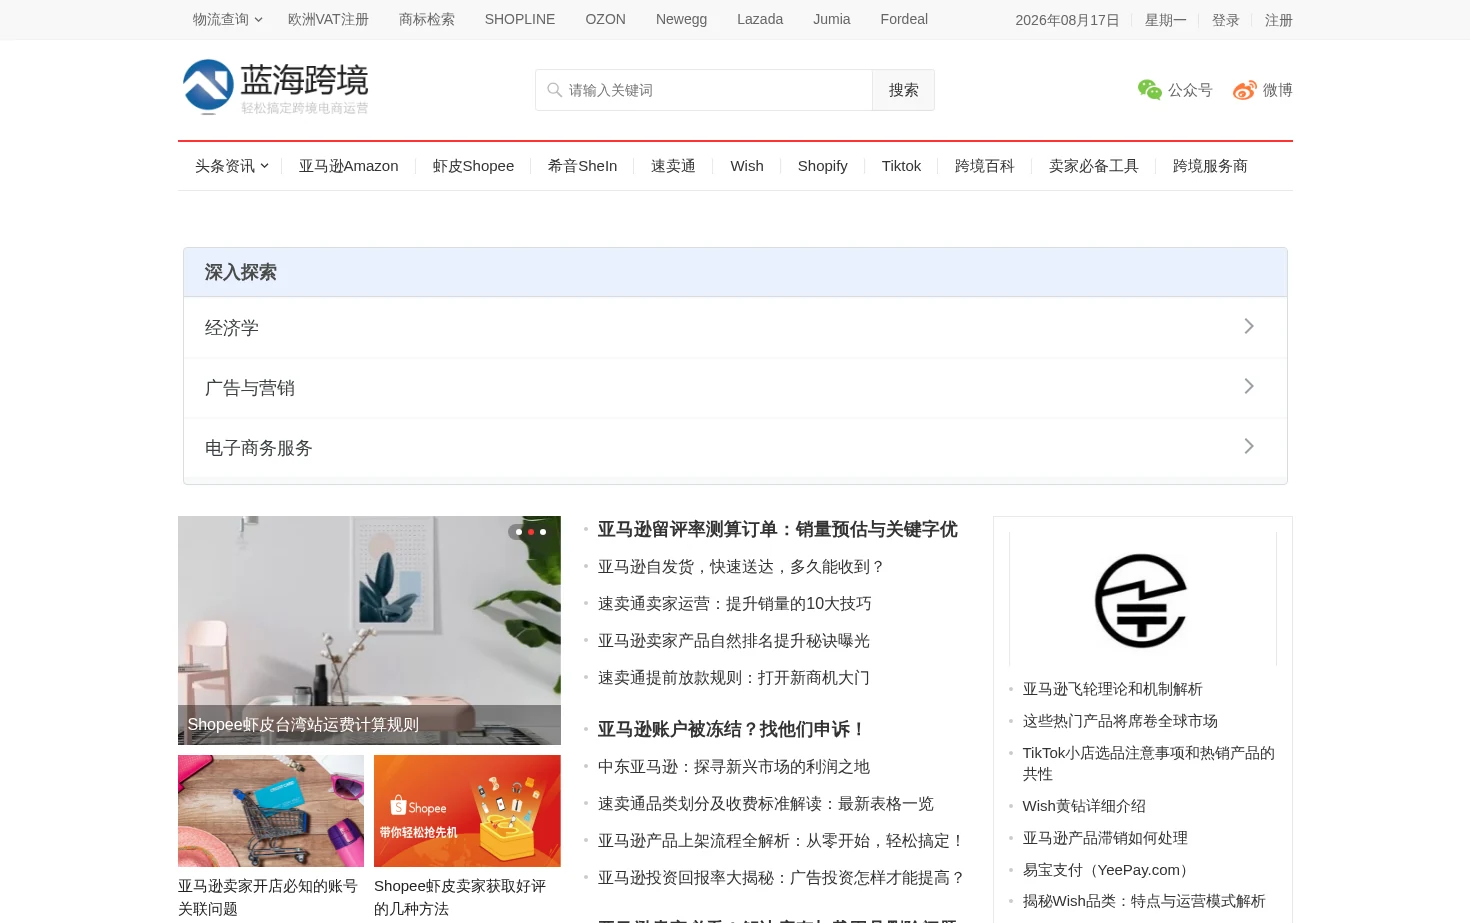Click the 蓝海跨境 site logo
This screenshot has width=1470, height=923.
pos(276,87)
